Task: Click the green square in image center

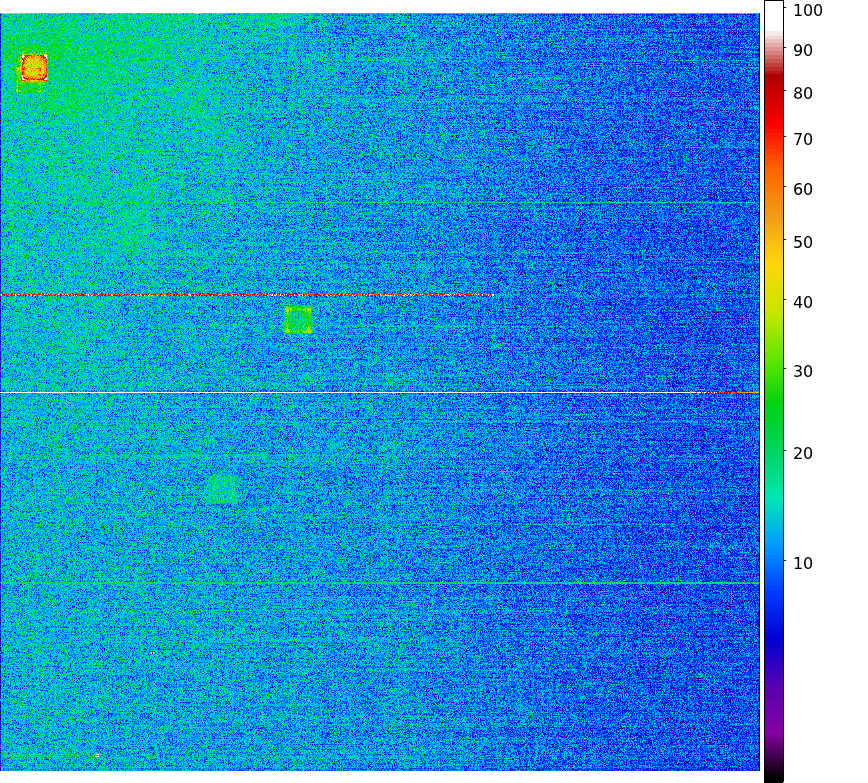Action: (298, 320)
